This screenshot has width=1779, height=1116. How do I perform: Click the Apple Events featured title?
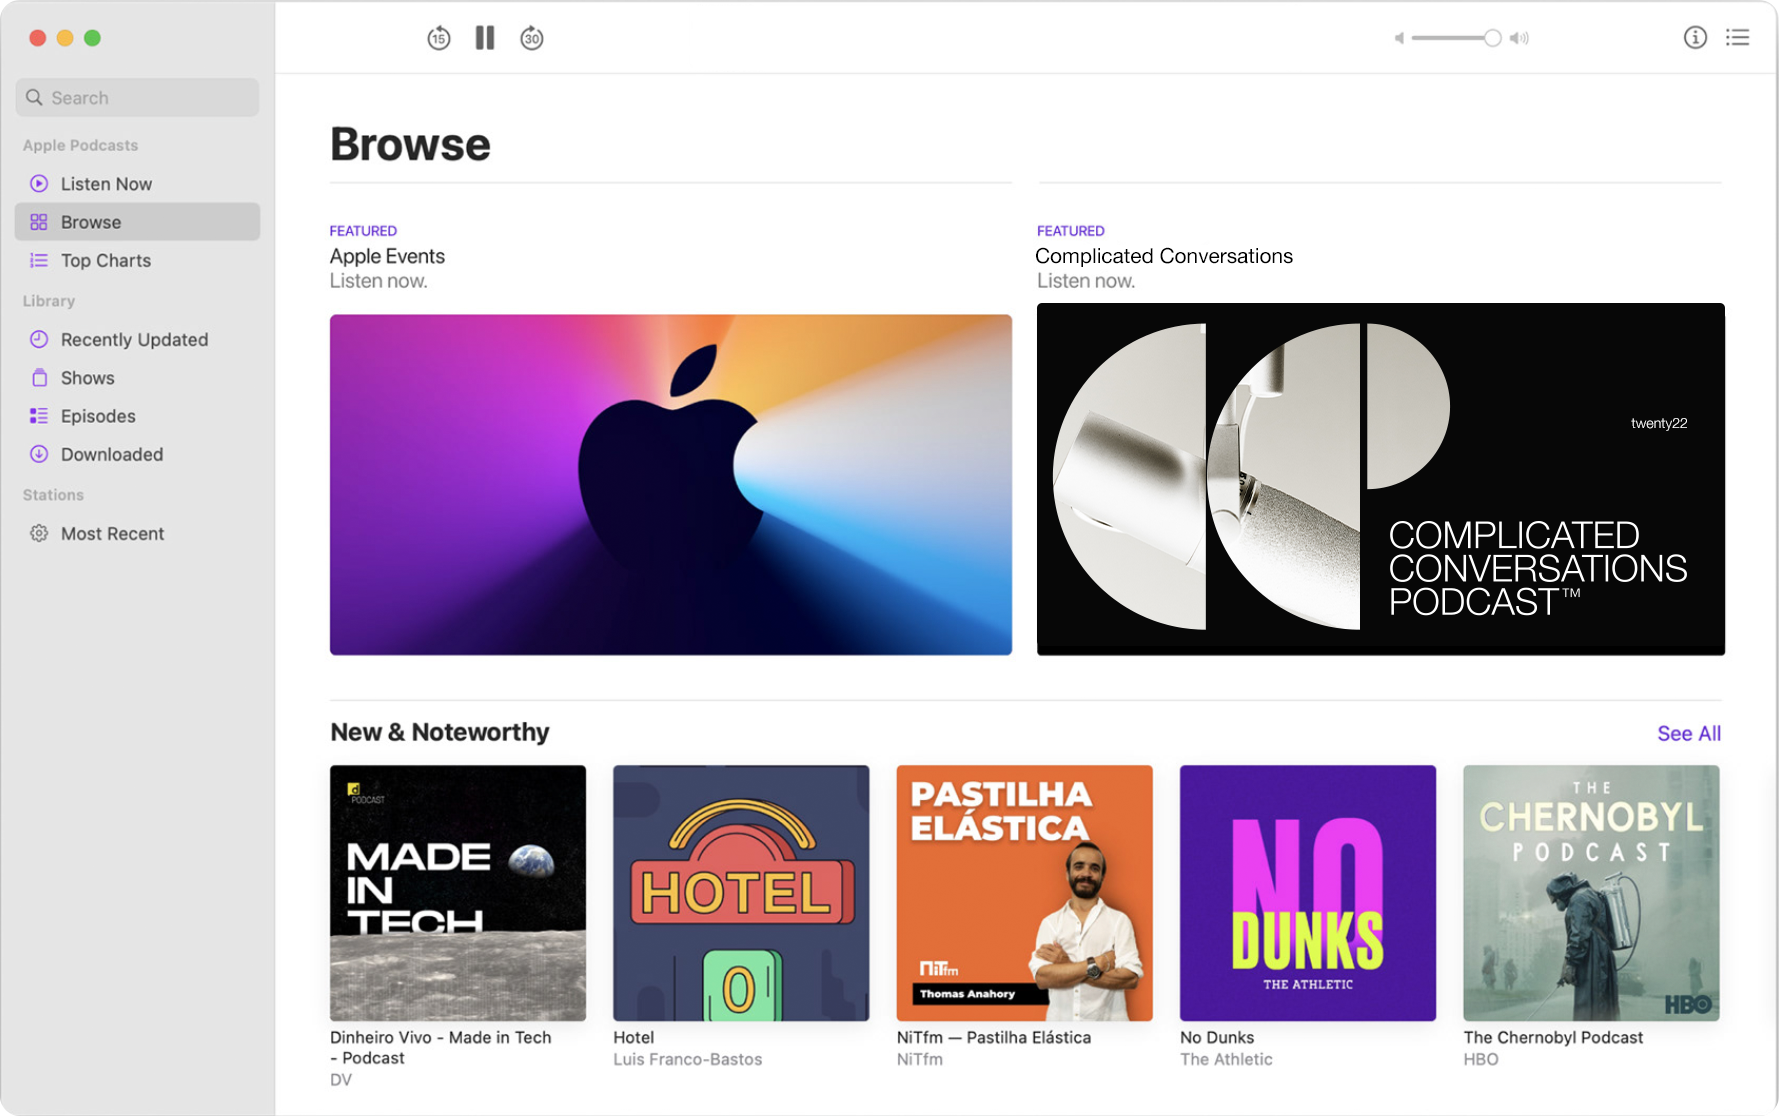click(x=387, y=256)
